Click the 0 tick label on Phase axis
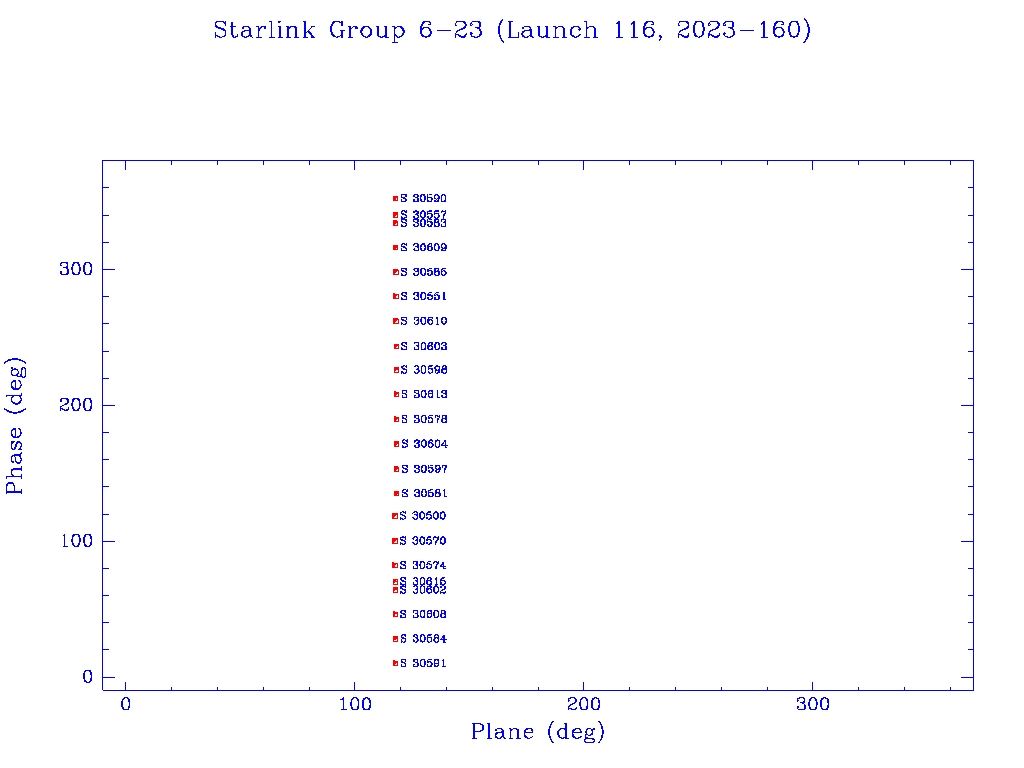The width and height of the screenshot is (1024, 768). 87,677
